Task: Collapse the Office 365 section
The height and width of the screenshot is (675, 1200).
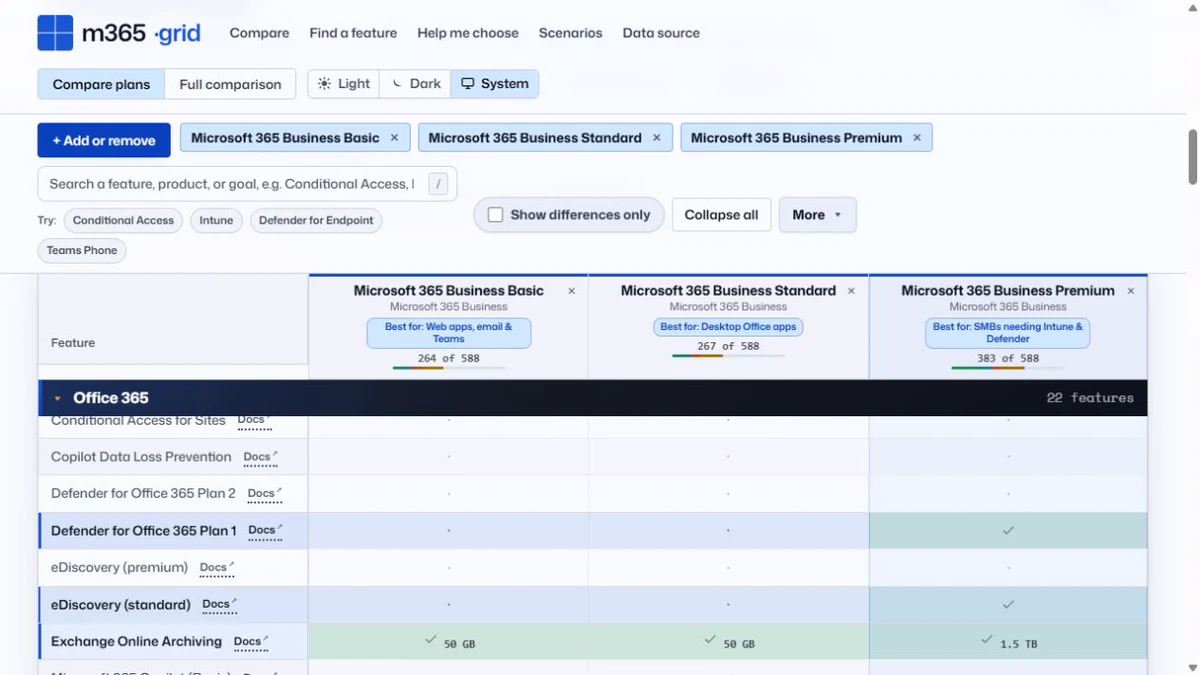Action: tap(58, 398)
